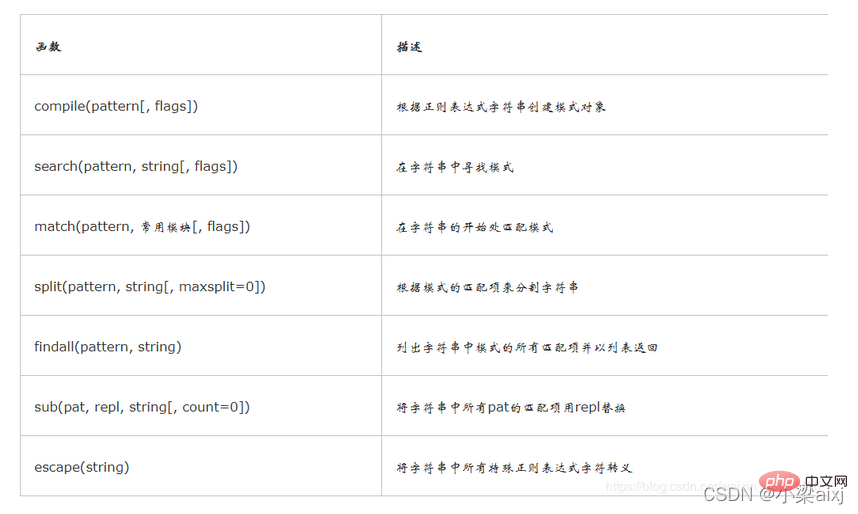Click the description for findall function
The image size is (858, 514).
tap(527, 348)
